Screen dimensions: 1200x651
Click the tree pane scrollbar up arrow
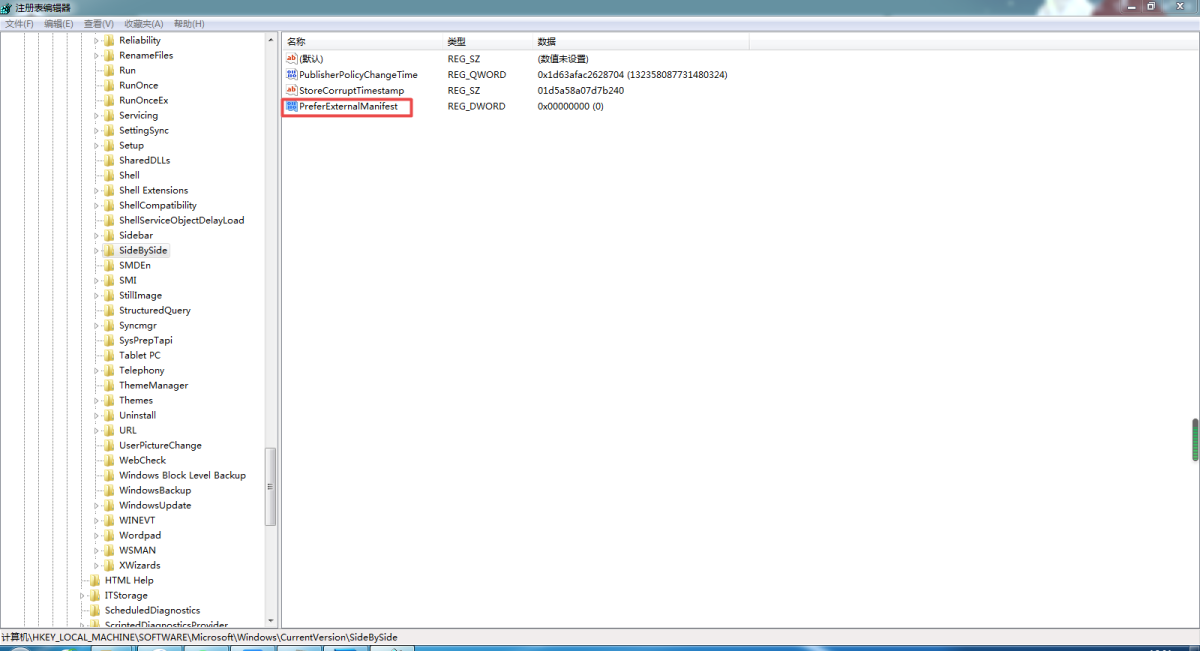pos(270,40)
